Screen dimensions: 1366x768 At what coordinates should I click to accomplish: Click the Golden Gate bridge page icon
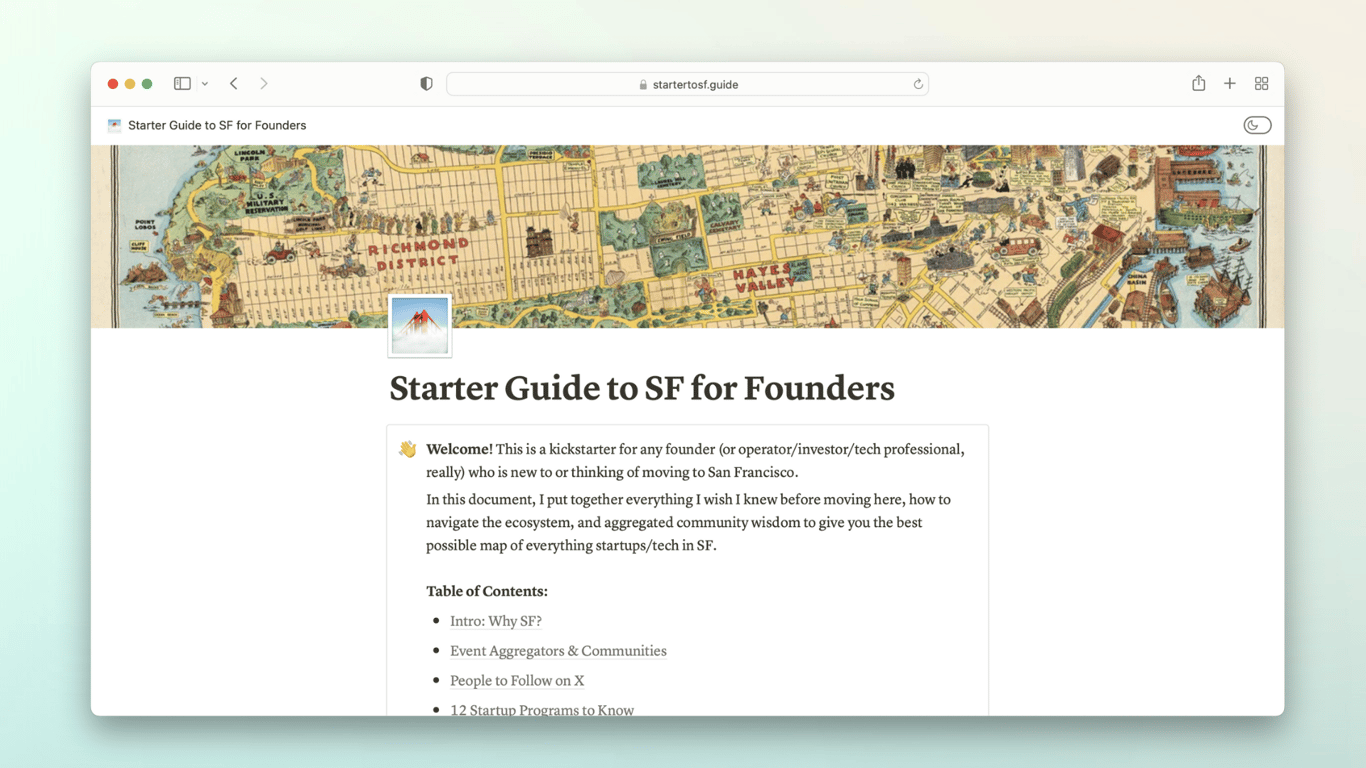(x=420, y=326)
